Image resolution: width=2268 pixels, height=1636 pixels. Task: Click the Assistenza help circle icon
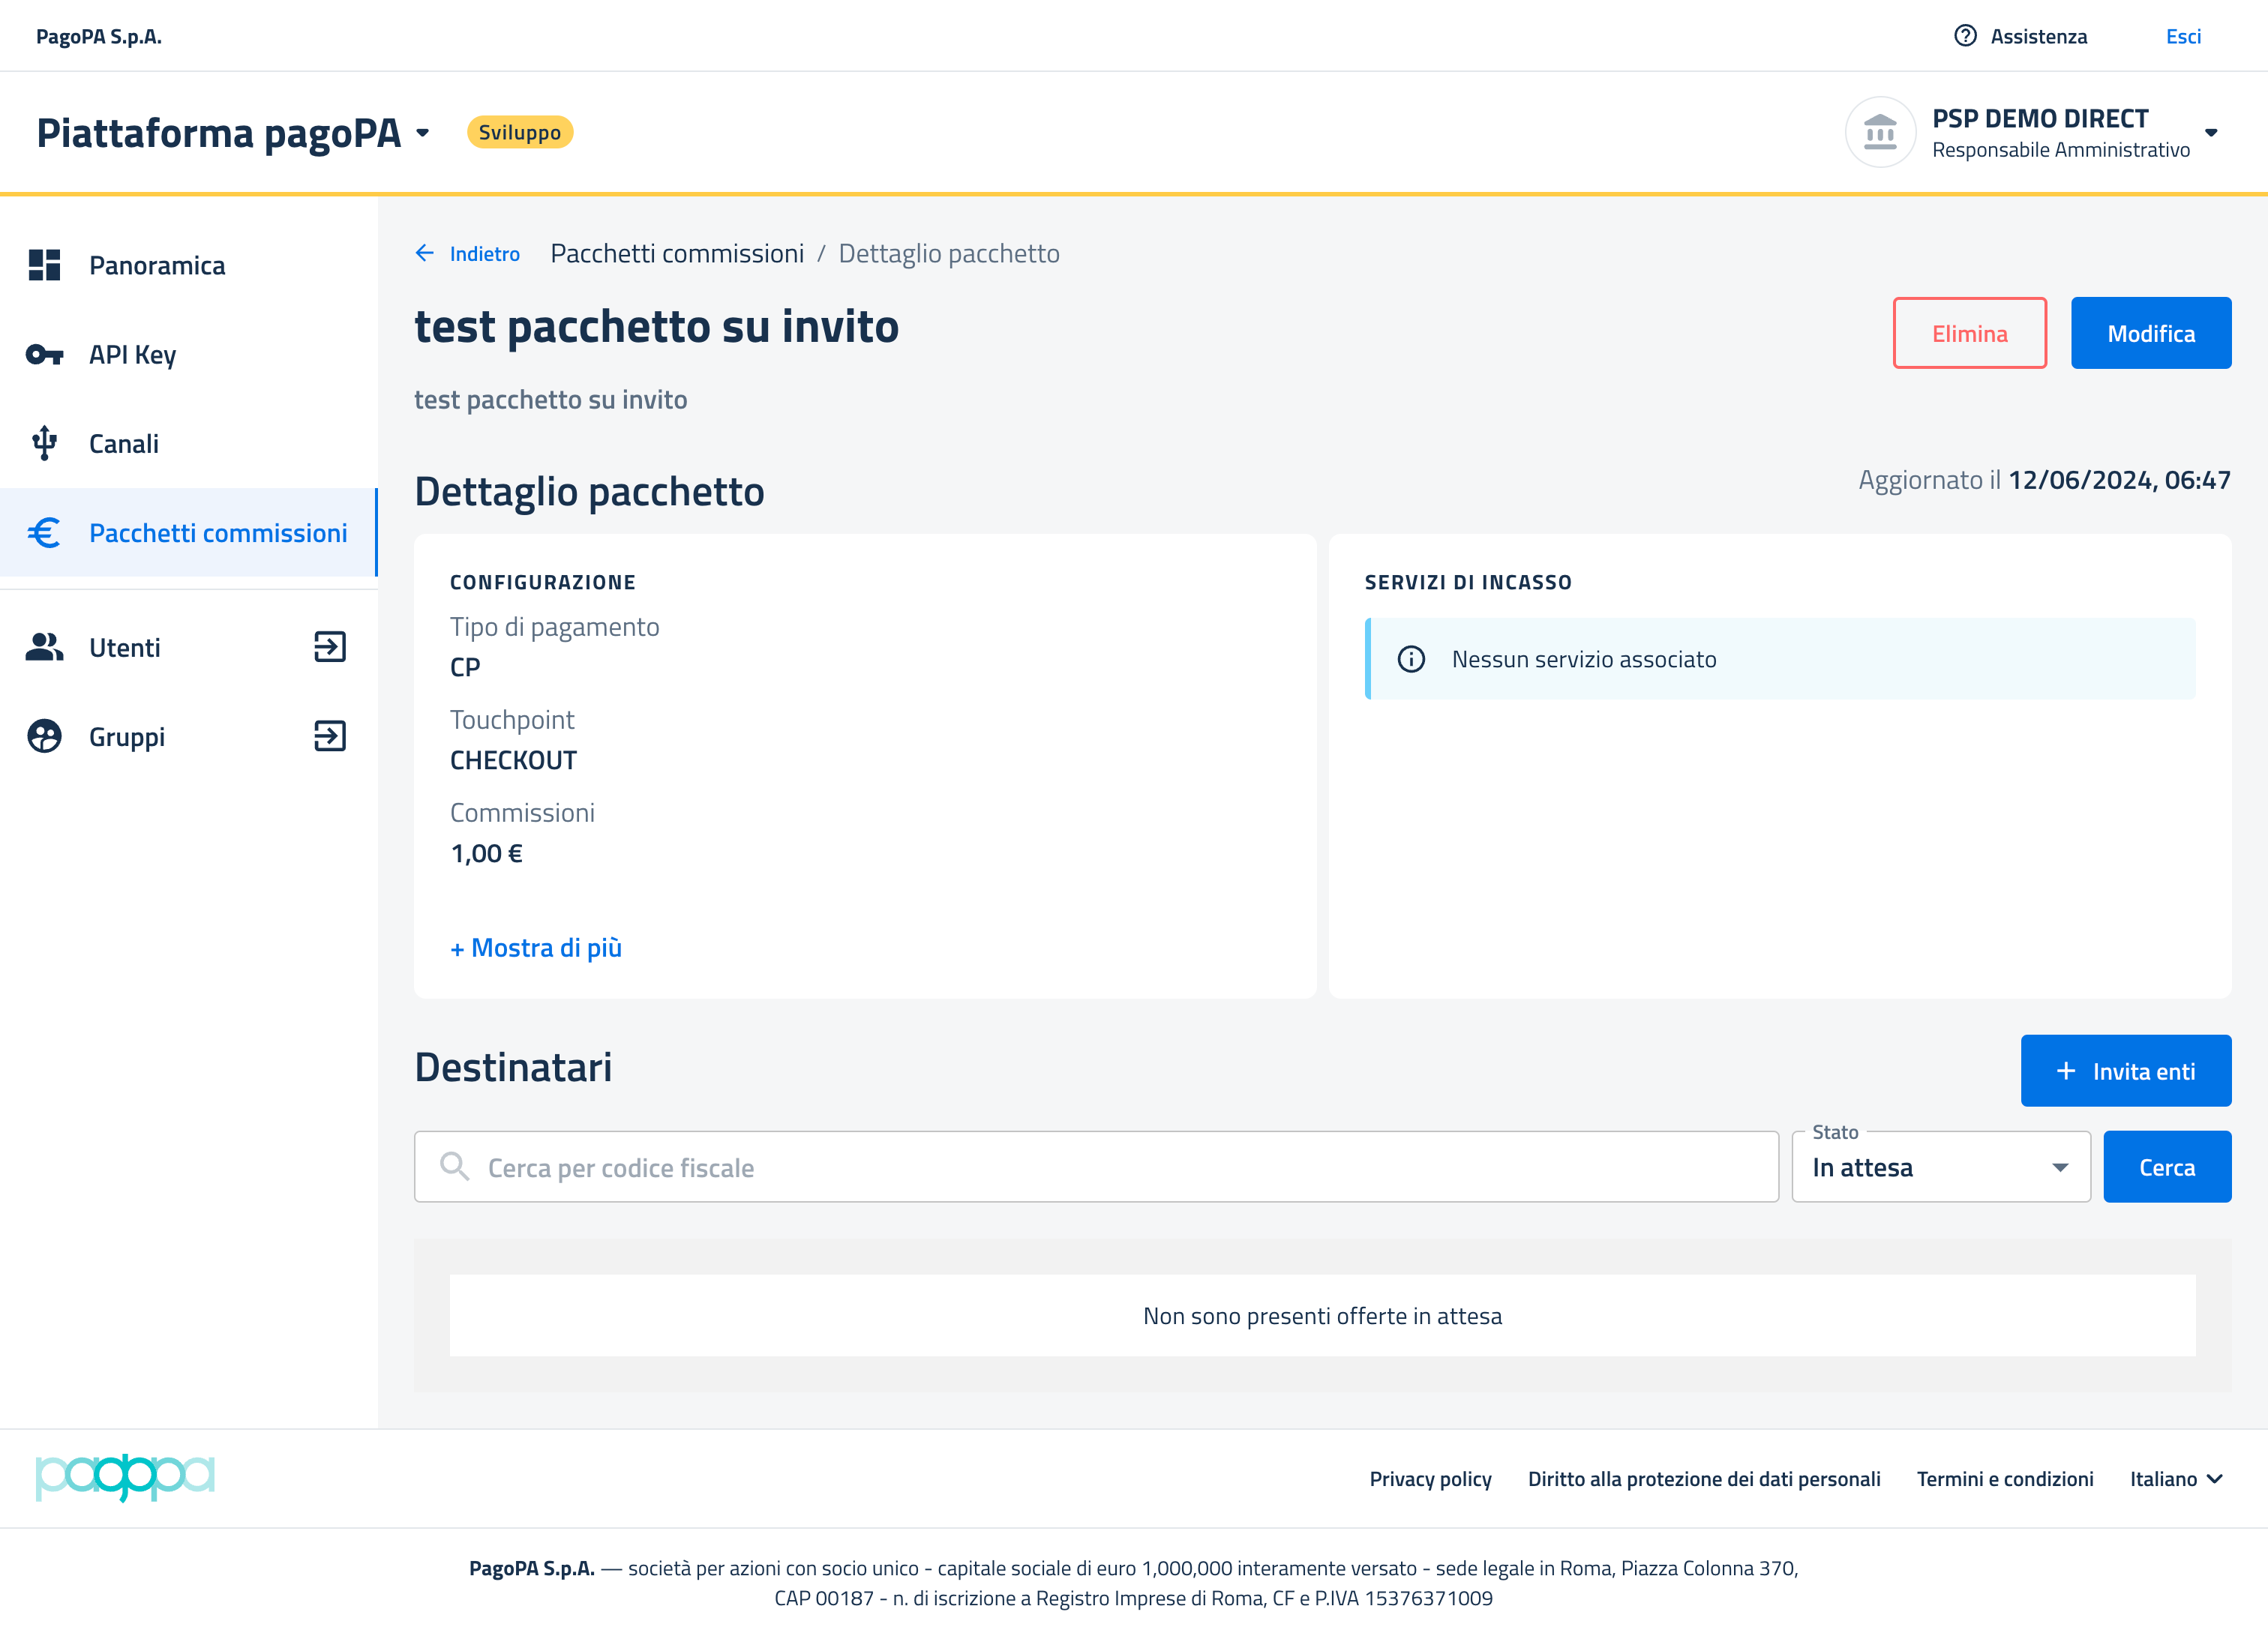1964,36
